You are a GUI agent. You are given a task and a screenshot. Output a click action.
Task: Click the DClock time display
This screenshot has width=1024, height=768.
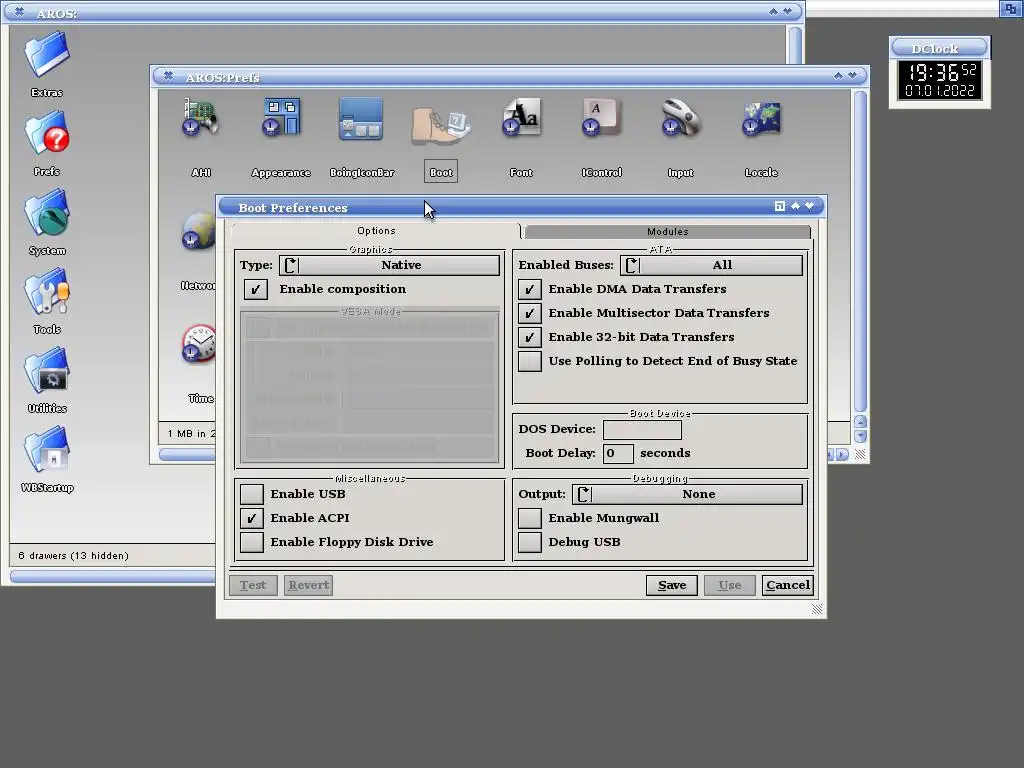940,80
